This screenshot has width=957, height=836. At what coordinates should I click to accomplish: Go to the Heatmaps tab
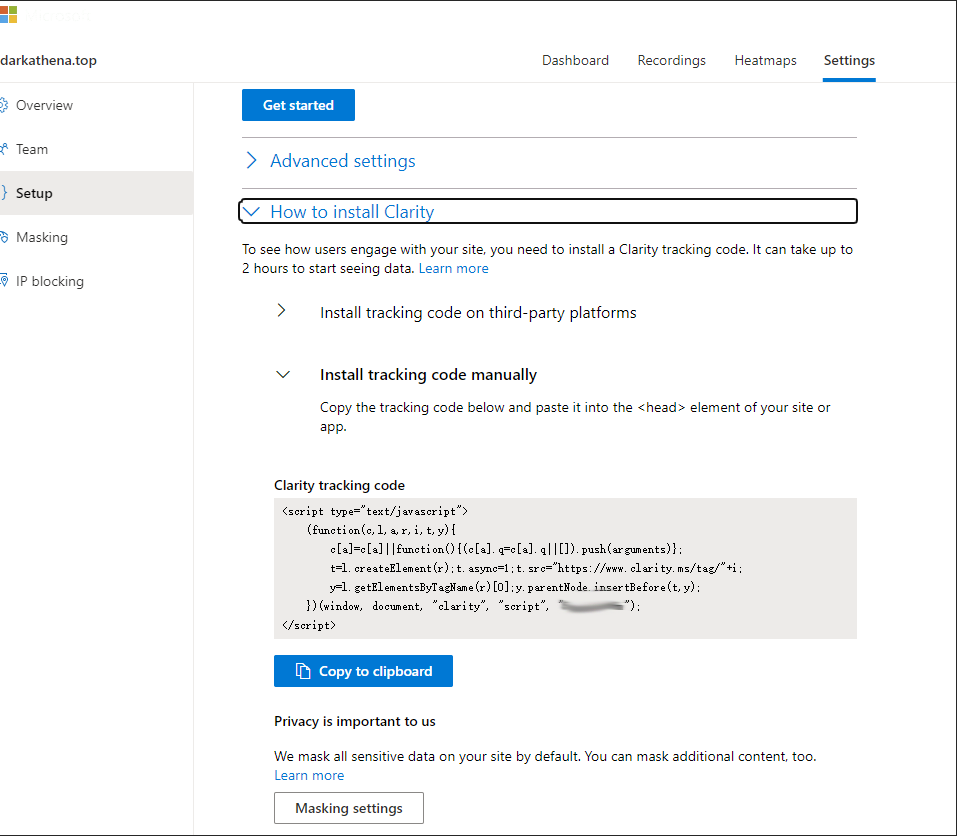[x=765, y=60]
